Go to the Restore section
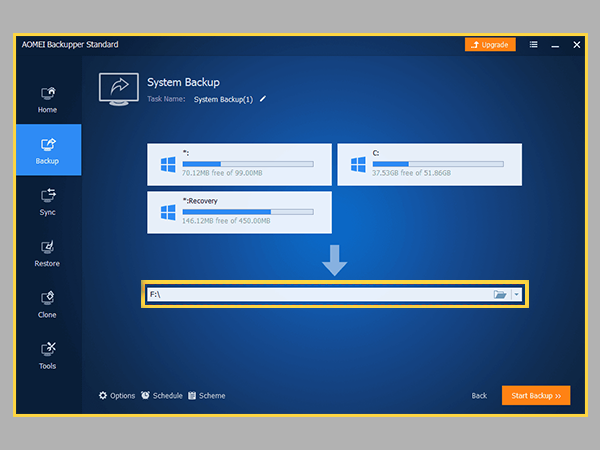Image resolution: width=600 pixels, height=450 pixels. pos(47,253)
